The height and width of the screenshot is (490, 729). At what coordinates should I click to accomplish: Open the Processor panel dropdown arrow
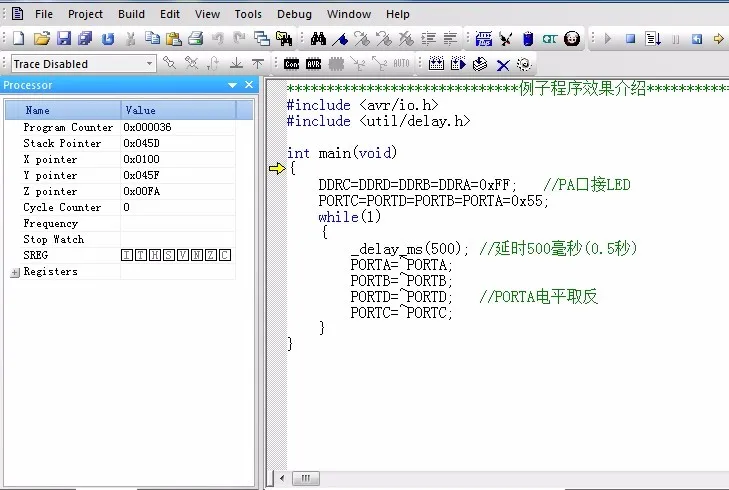pyautogui.click(x=232, y=85)
